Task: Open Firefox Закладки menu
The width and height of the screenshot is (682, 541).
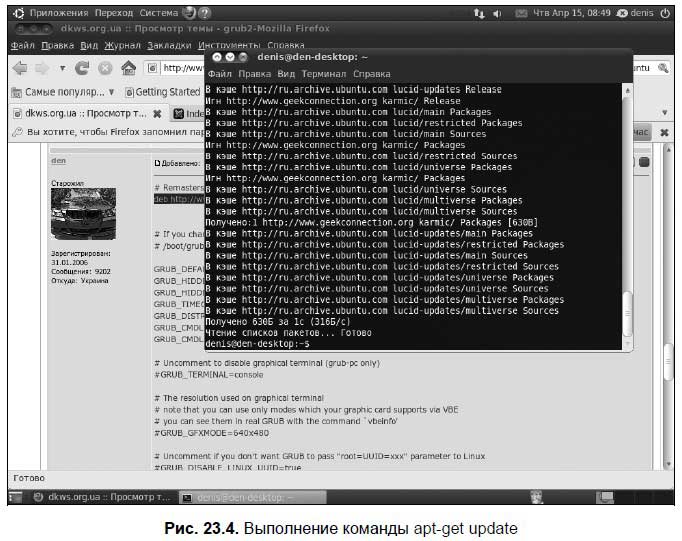Action: [169, 45]
